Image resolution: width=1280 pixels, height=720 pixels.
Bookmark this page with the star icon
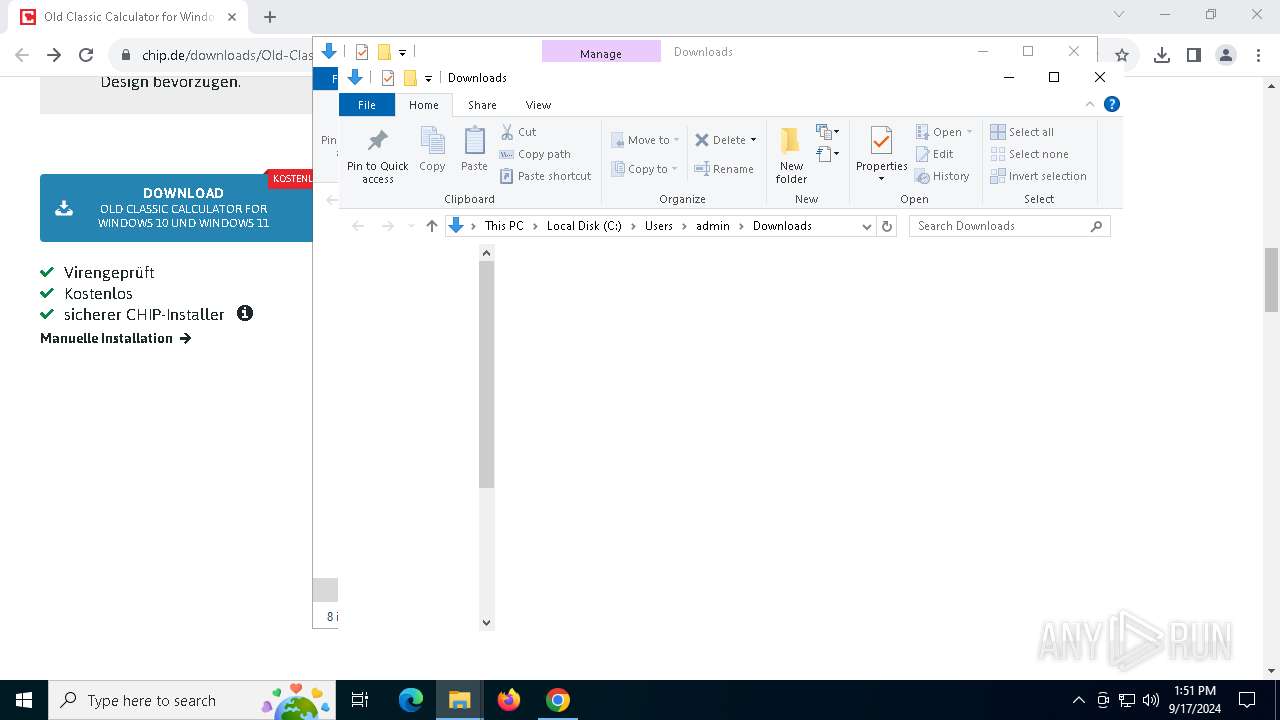tap(1122, 55)
